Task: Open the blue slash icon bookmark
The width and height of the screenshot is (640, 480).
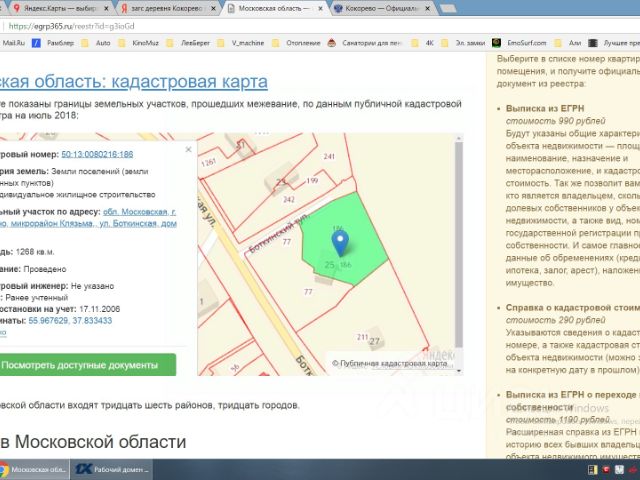Action: tap(36, 43)
